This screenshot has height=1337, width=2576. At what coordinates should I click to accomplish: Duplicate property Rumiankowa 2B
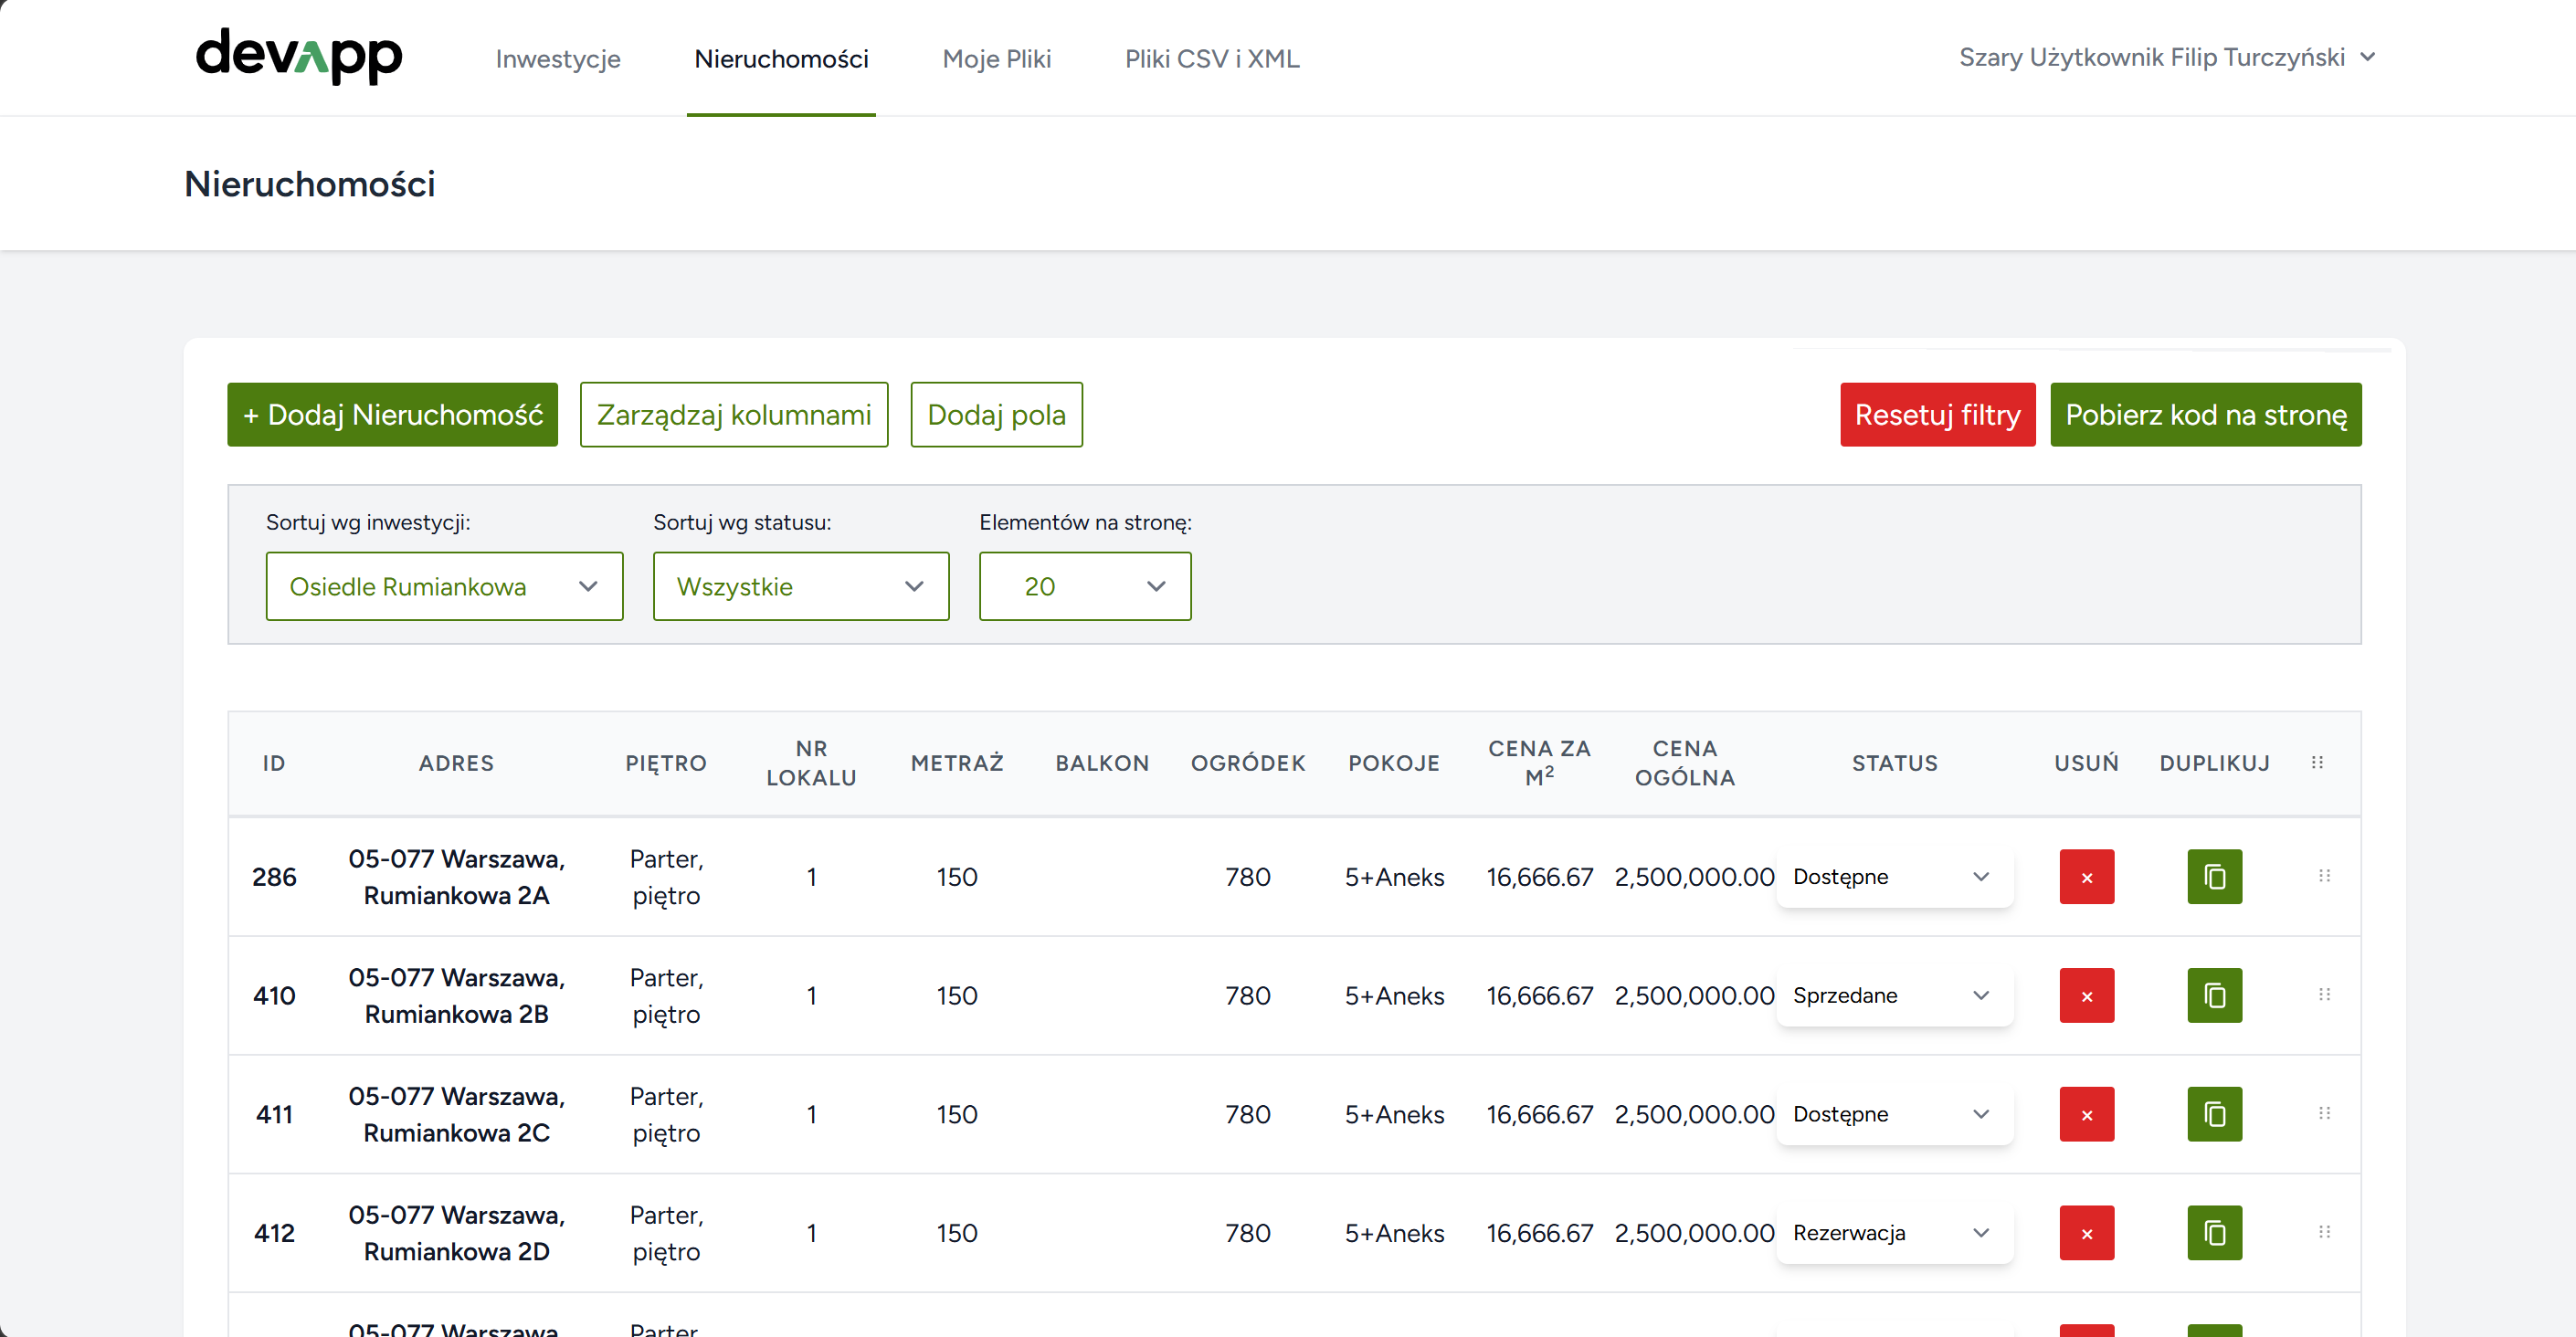tap(2214, 996)
